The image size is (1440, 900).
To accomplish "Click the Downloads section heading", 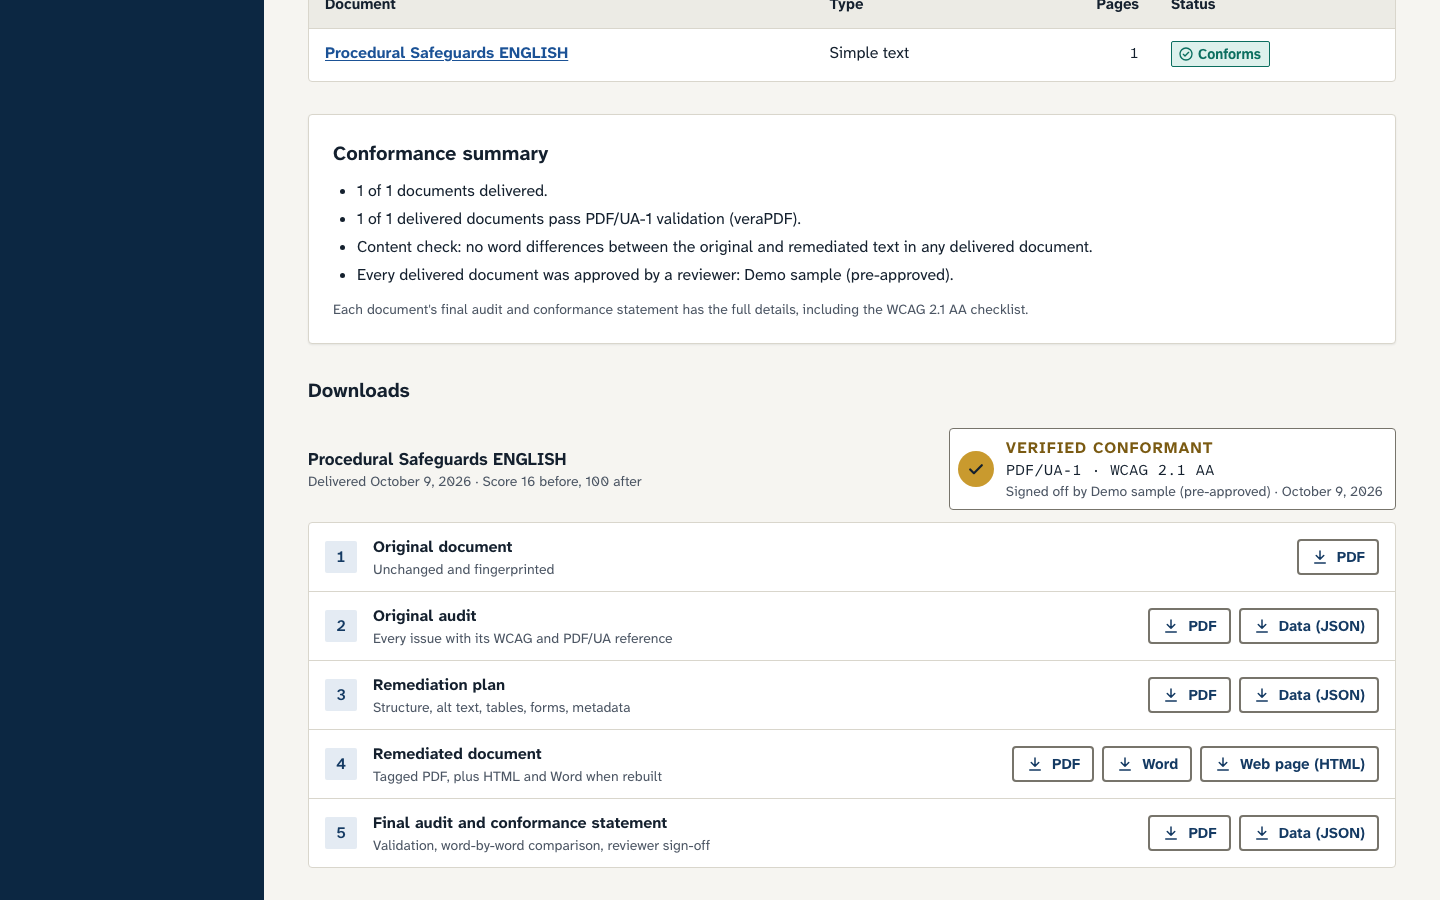I will [359, 391].
